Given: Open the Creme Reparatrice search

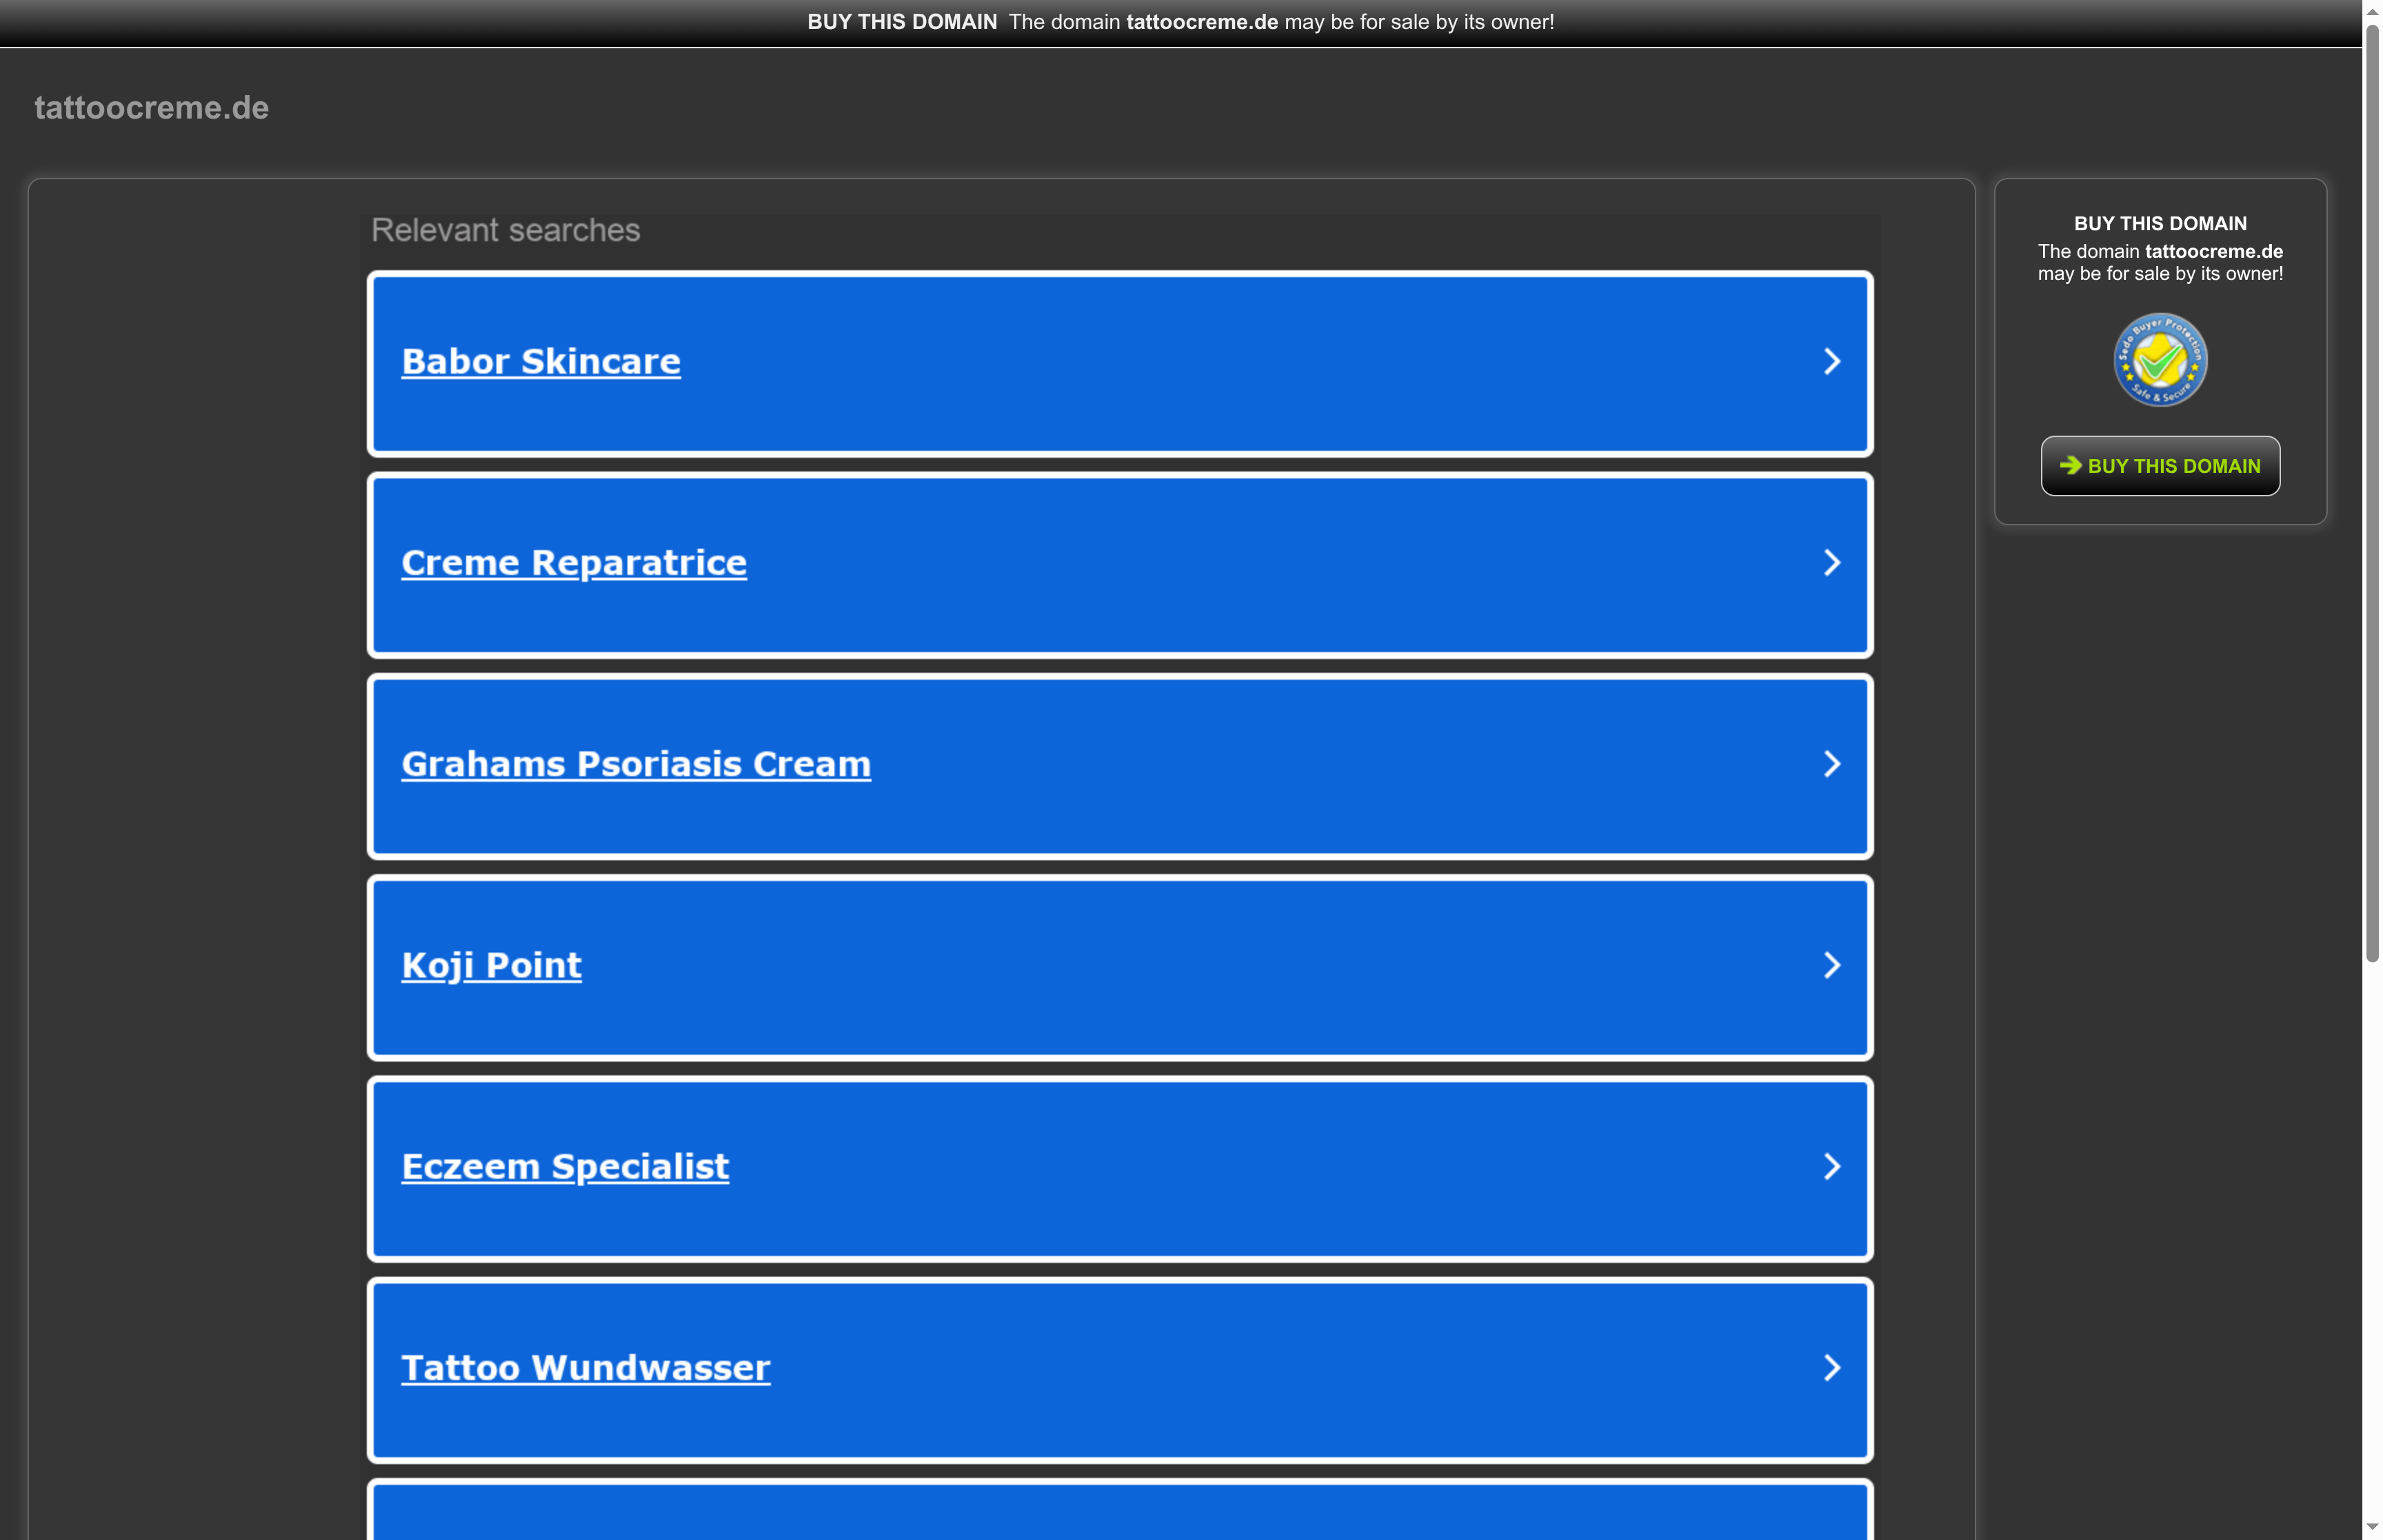Looking at the screenshot, I should coord(574,563).
